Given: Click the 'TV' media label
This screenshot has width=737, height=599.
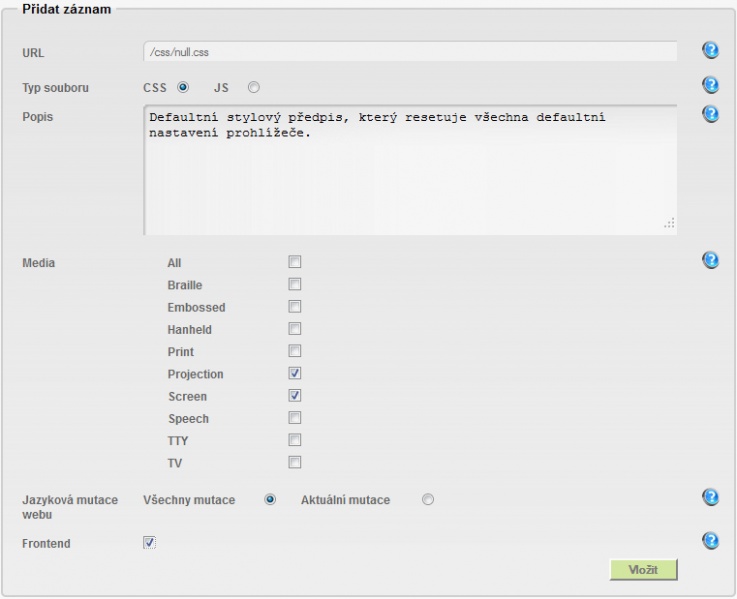Looking at the screenshot, I should (174, 464).
